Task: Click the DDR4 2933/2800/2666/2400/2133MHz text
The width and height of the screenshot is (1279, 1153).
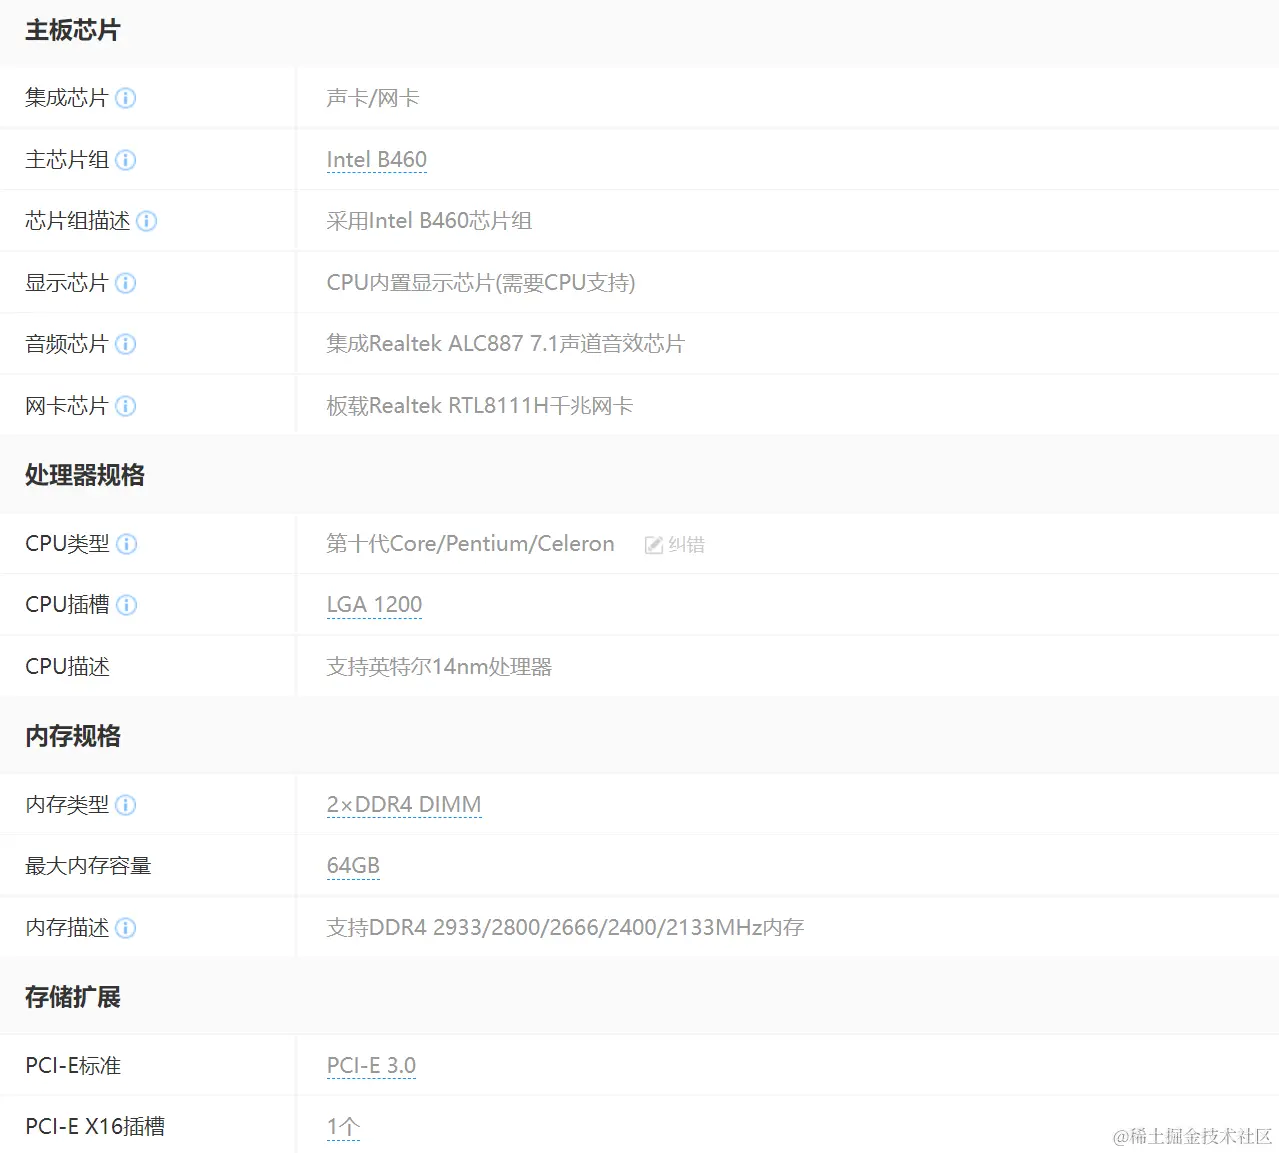Action: [x=566, y=928]
